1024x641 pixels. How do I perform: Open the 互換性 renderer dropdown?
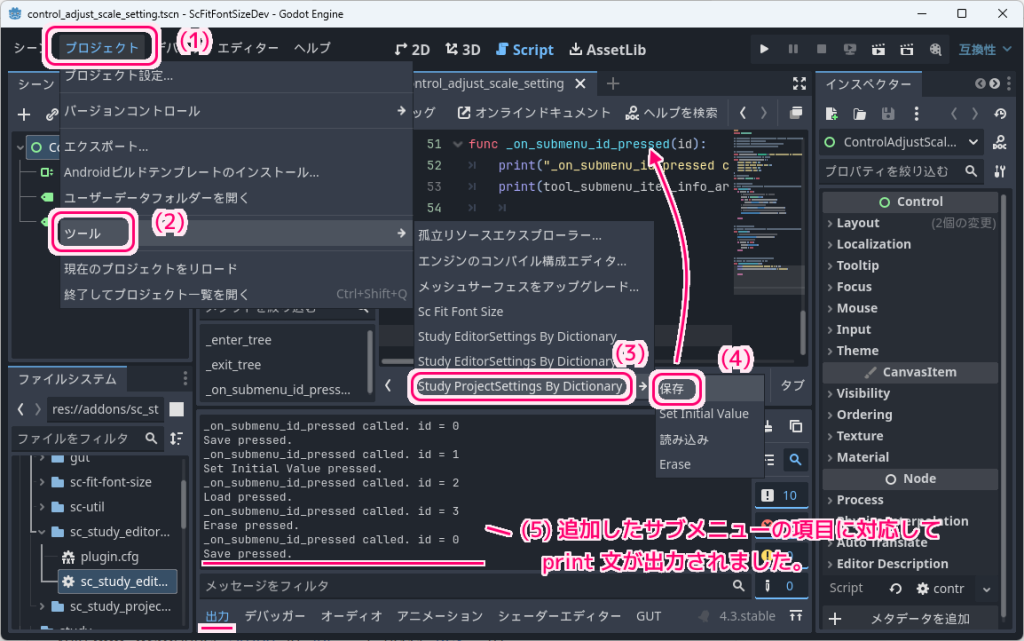(985, 48)
